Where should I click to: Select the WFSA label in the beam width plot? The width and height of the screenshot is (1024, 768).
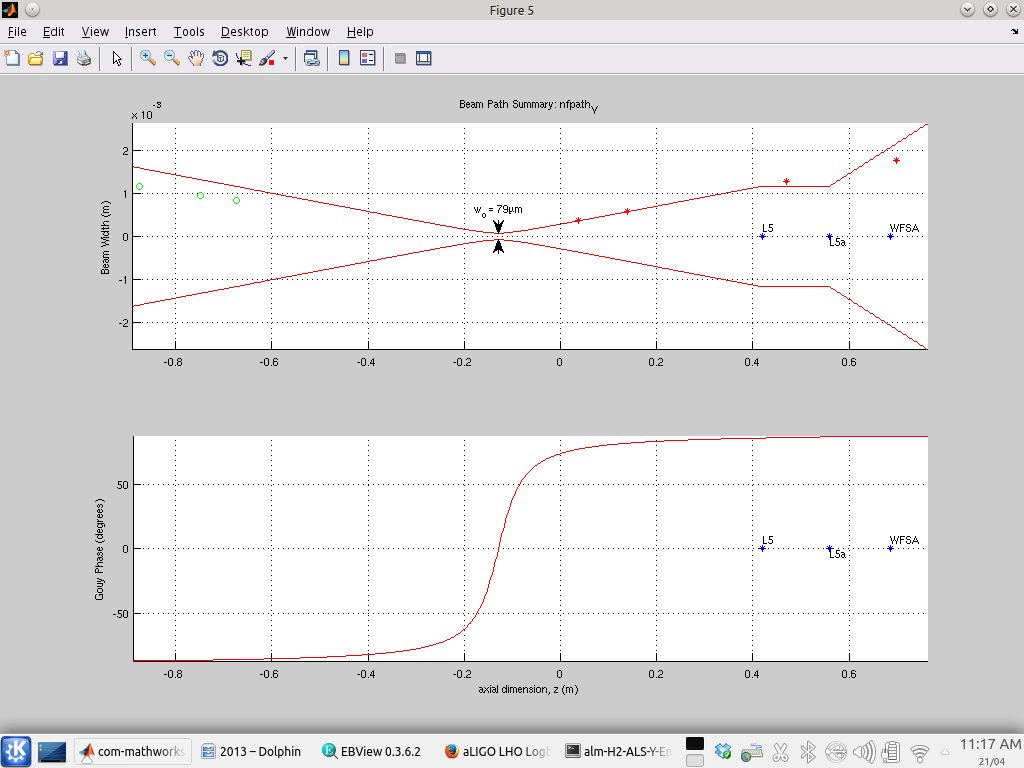tap(904, 228)
